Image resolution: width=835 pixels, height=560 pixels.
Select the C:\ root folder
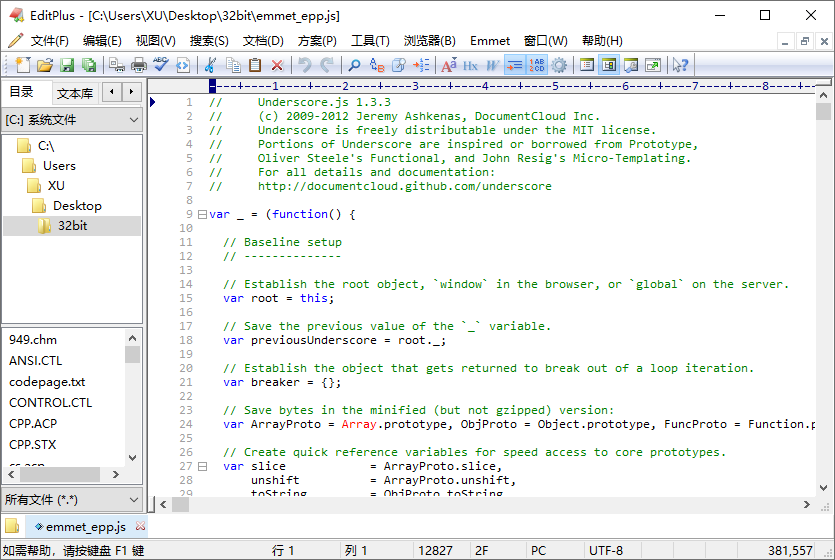(46, 145)
